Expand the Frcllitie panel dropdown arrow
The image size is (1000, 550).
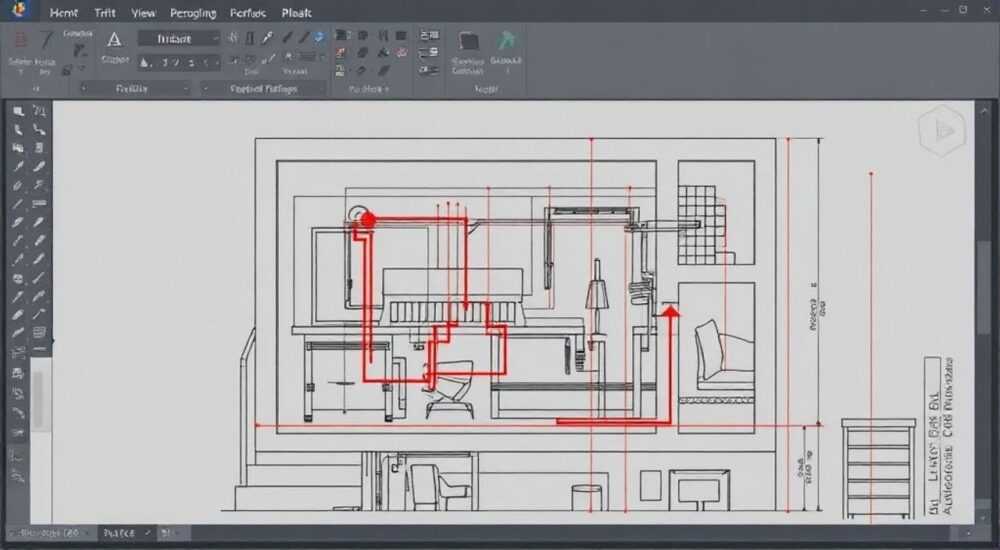(x=186, y=89)
